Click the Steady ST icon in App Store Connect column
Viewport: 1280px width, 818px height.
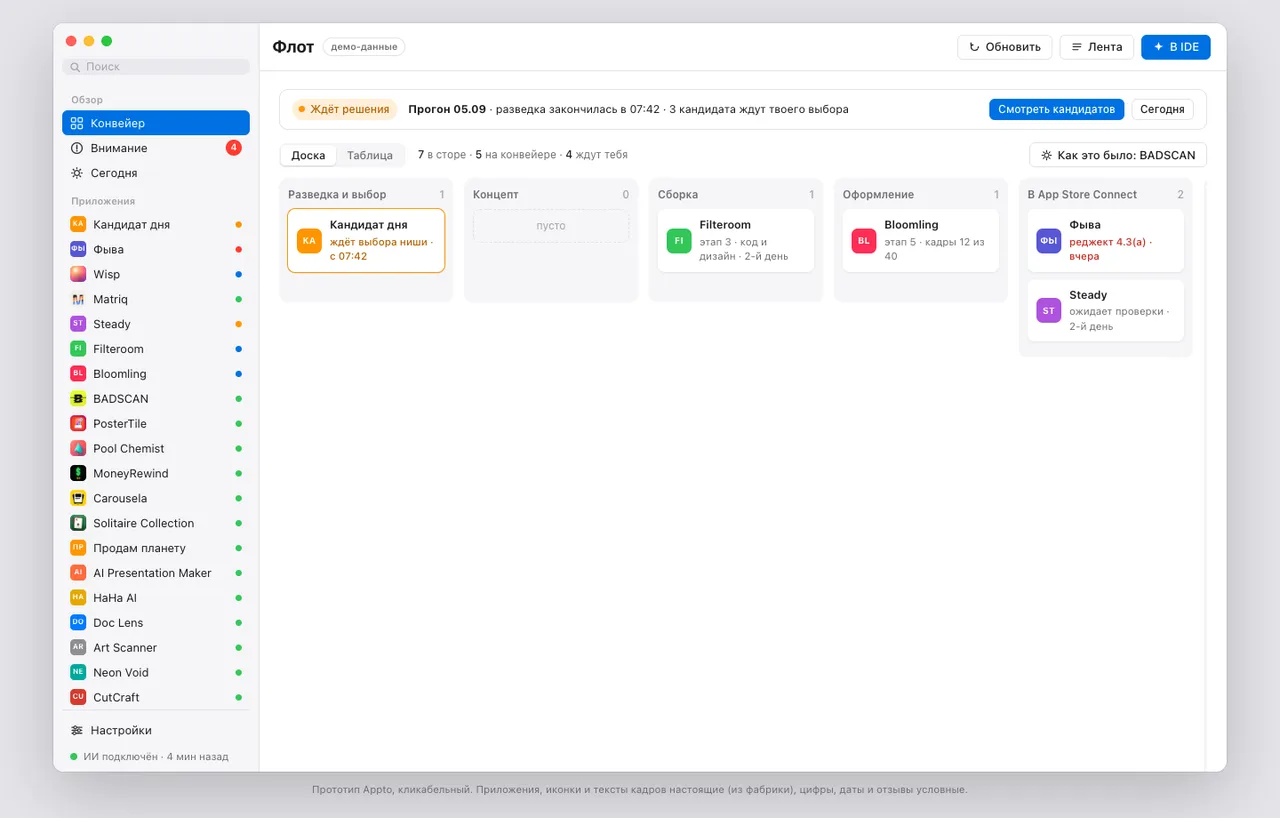coord(1049,311)
